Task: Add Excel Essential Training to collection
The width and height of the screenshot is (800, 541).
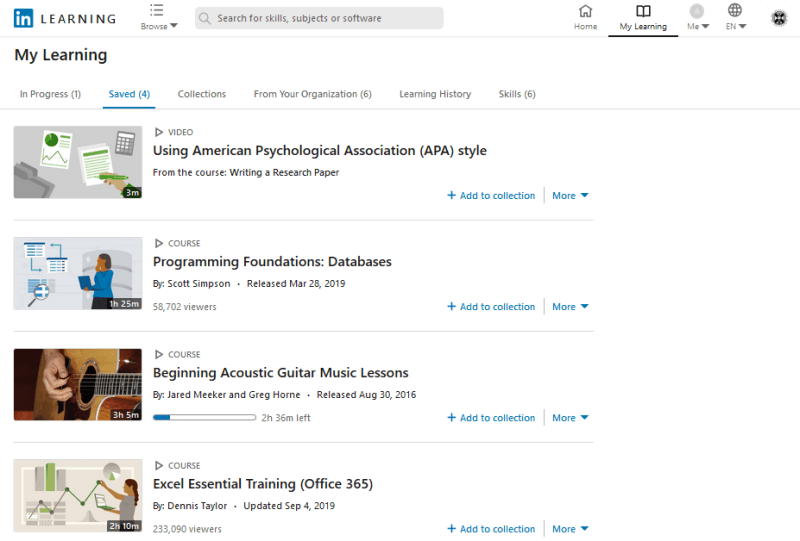Action: 491,529
